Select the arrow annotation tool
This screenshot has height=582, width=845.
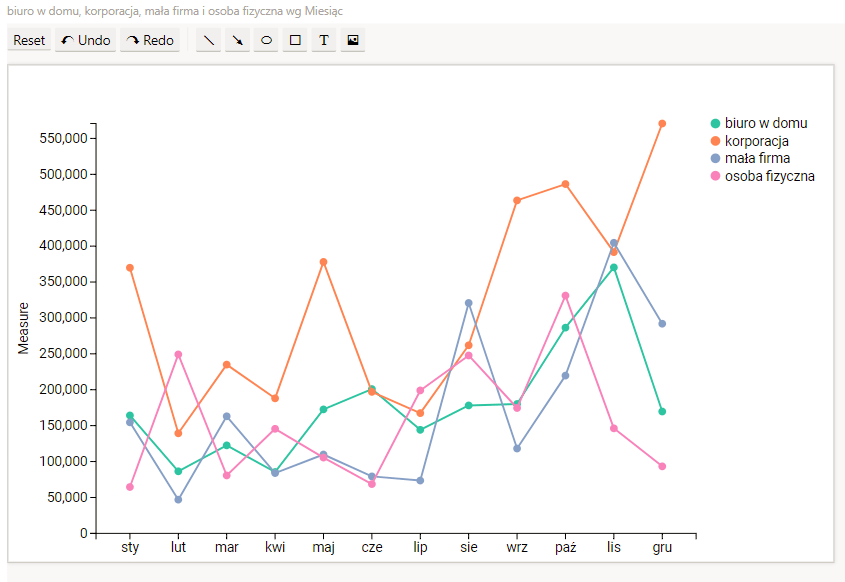point(238,41)
